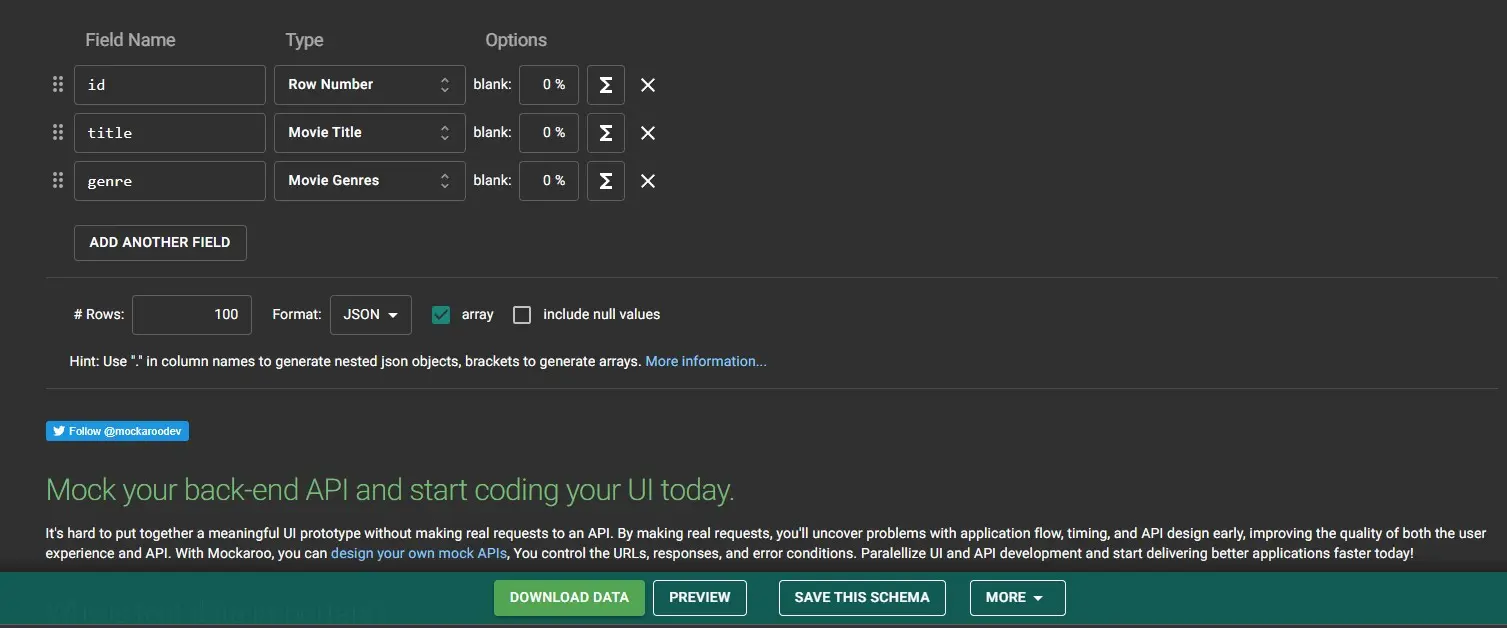
Task: Click inside the # Rows input field
Action: coord(191,313)
